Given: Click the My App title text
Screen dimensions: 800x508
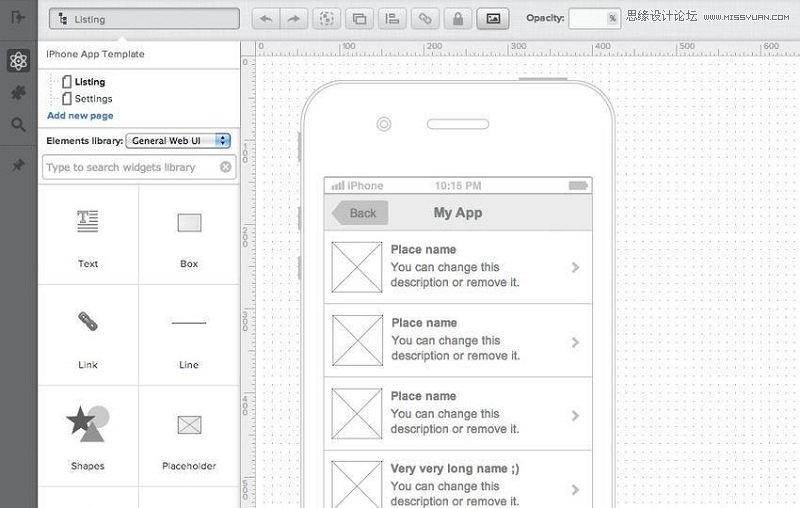Looking at the screenshot, I should coord(458,213).
